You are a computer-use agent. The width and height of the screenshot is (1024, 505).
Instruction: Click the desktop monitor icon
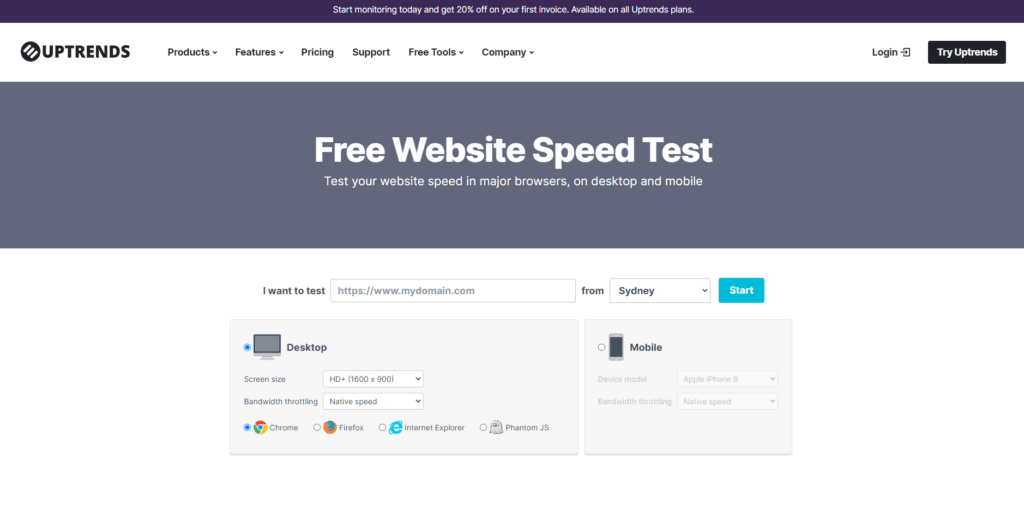(267, 347)
